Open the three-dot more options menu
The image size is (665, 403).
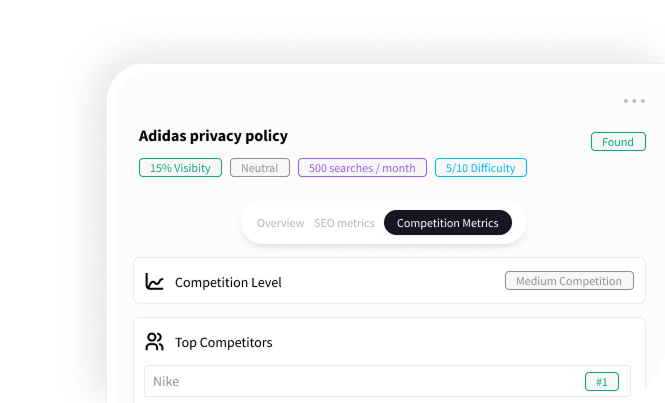tap(634, 101)
